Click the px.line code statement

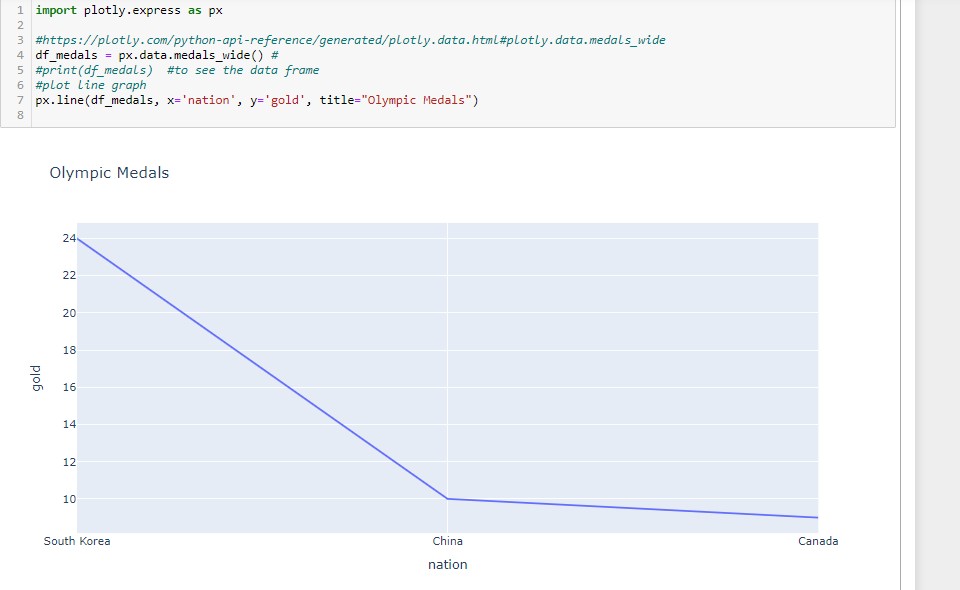[256, 100]
